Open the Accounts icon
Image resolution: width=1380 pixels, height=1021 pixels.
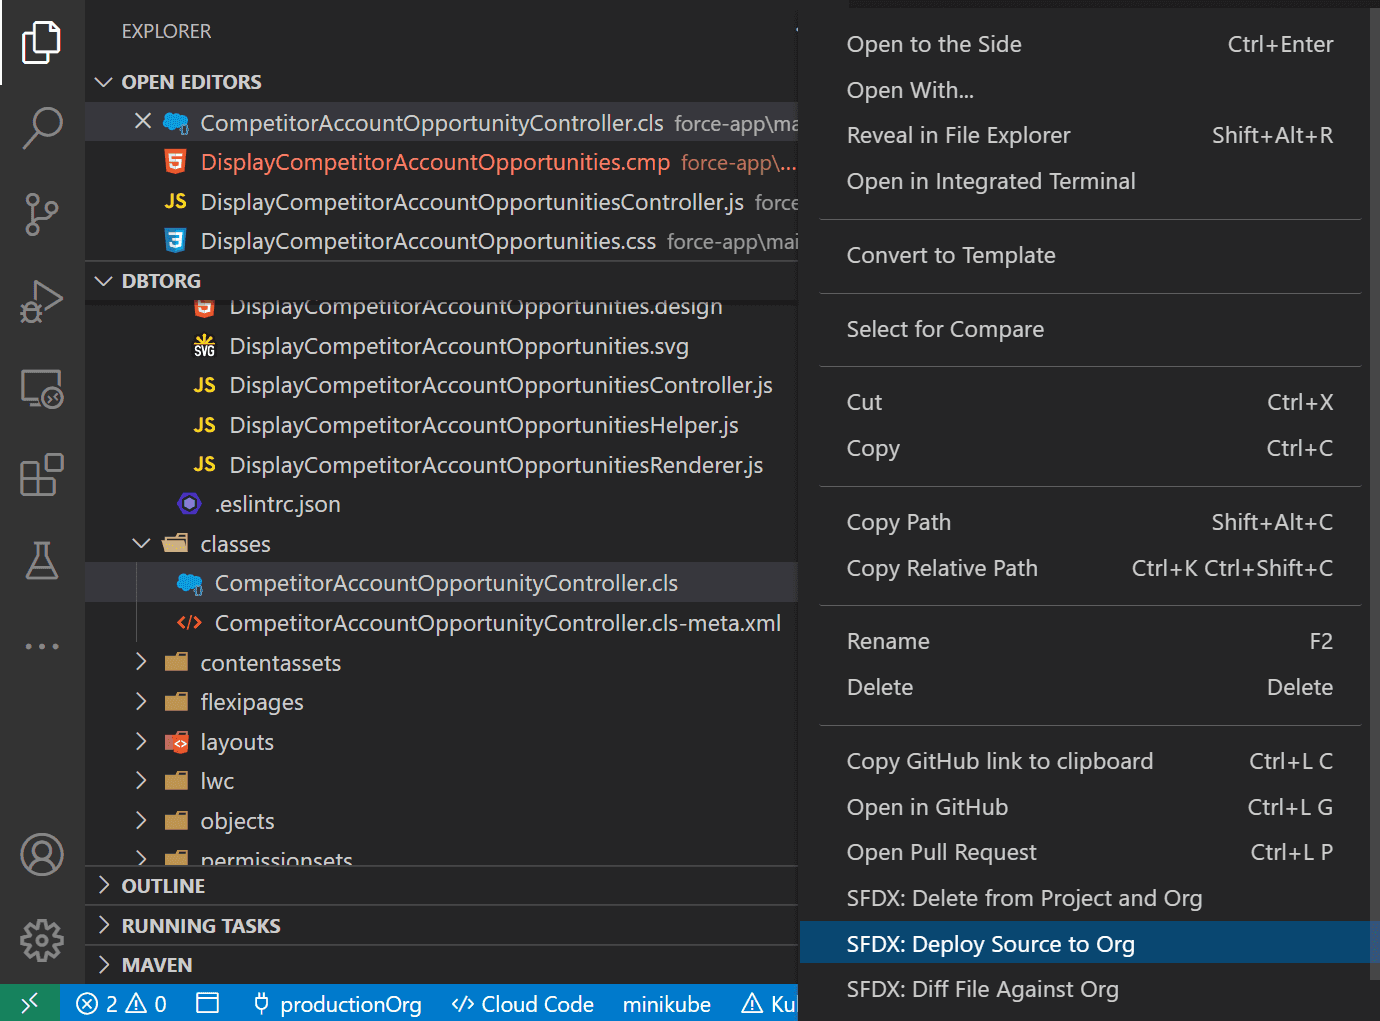click(x=42, y=854)
